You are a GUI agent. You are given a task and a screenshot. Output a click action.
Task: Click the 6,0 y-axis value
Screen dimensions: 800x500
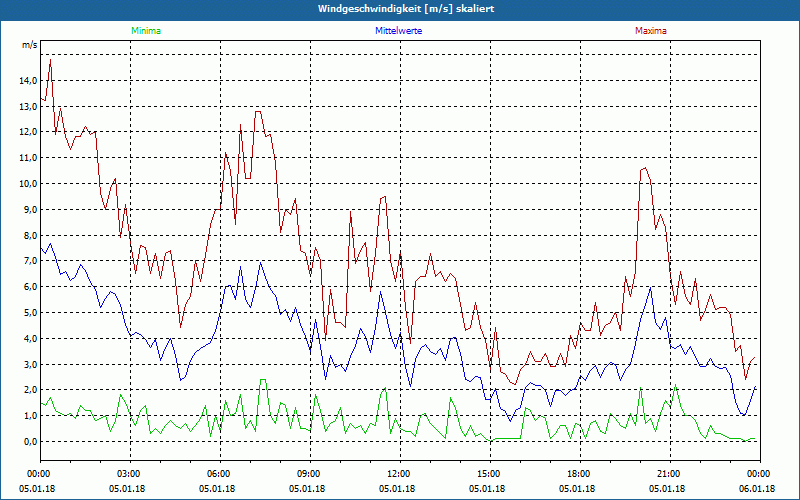point(30,287)
